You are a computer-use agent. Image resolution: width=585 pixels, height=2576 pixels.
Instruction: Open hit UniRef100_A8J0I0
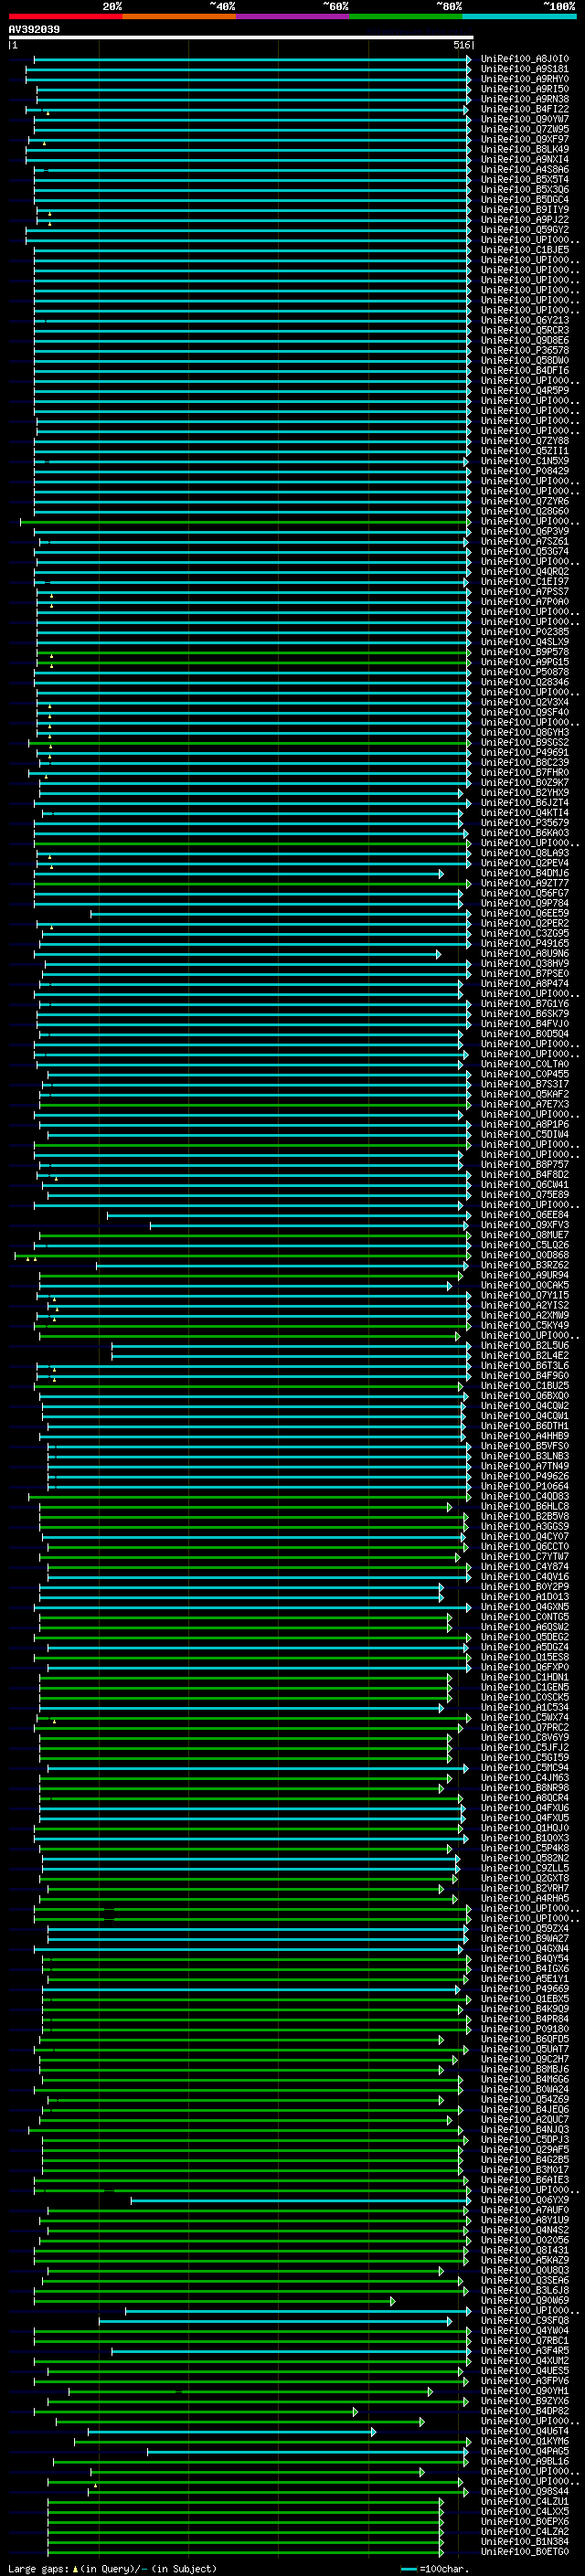[x=525, y=59]
